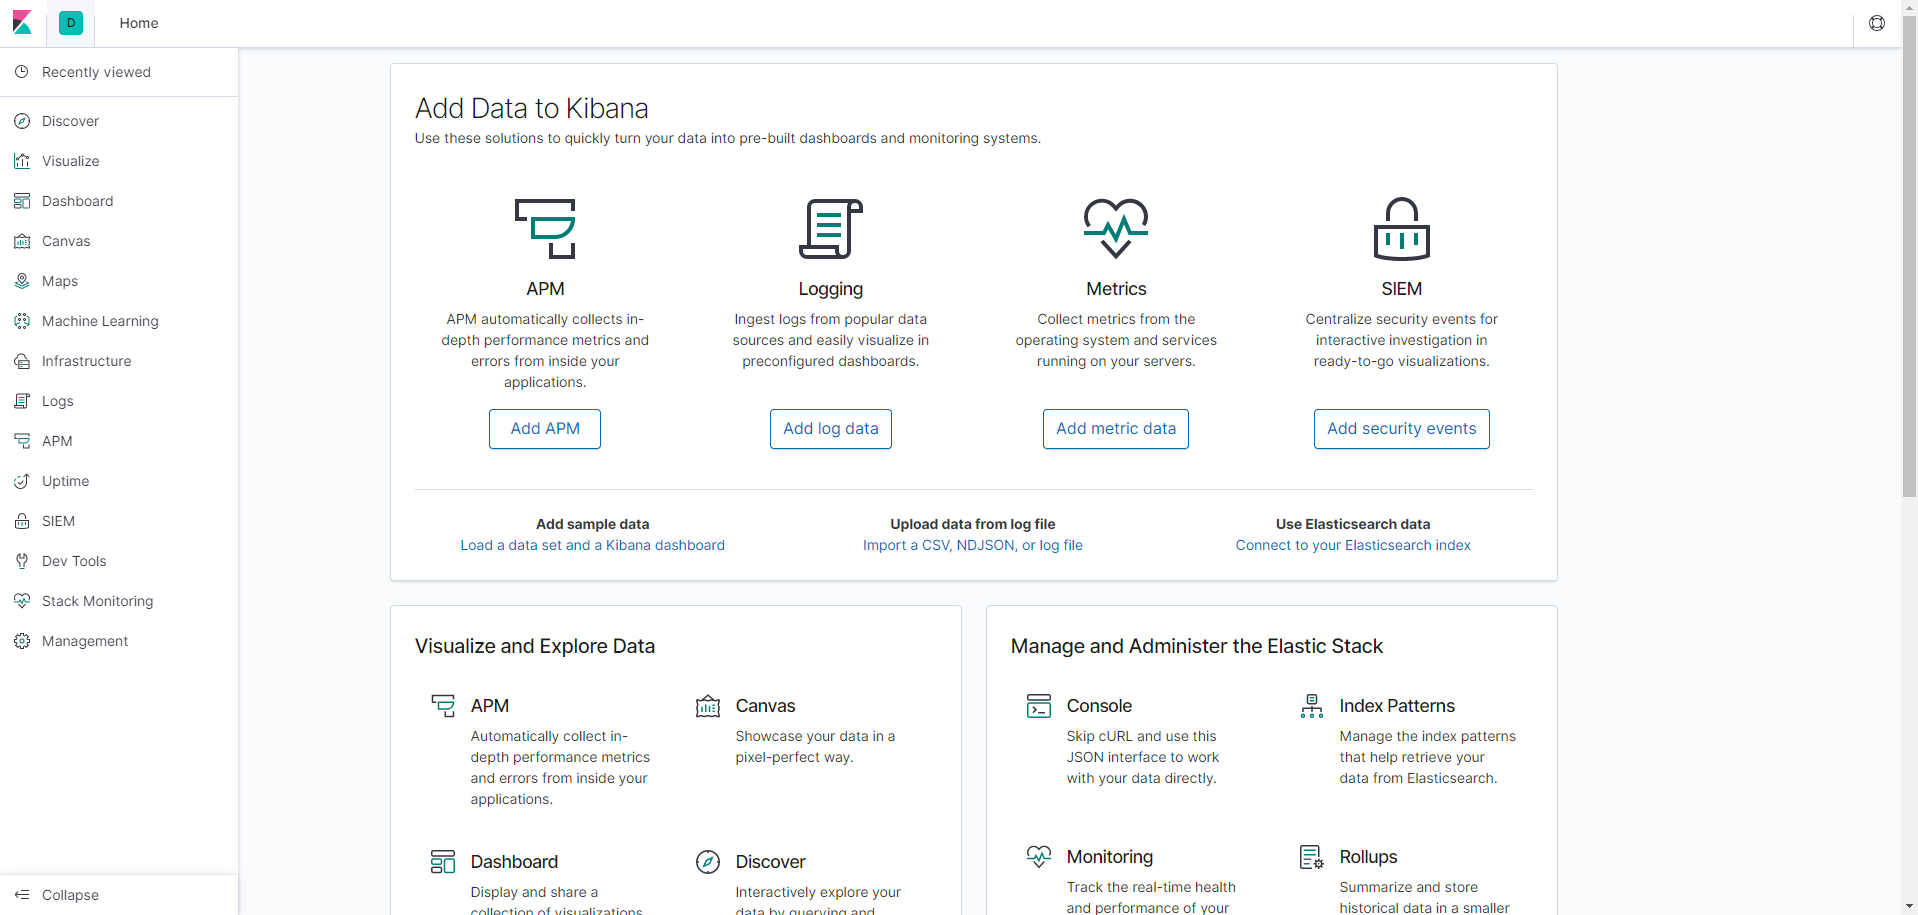Click the Add security events button
Viewport: 1918px width, 915px height.
[1401, 428]
